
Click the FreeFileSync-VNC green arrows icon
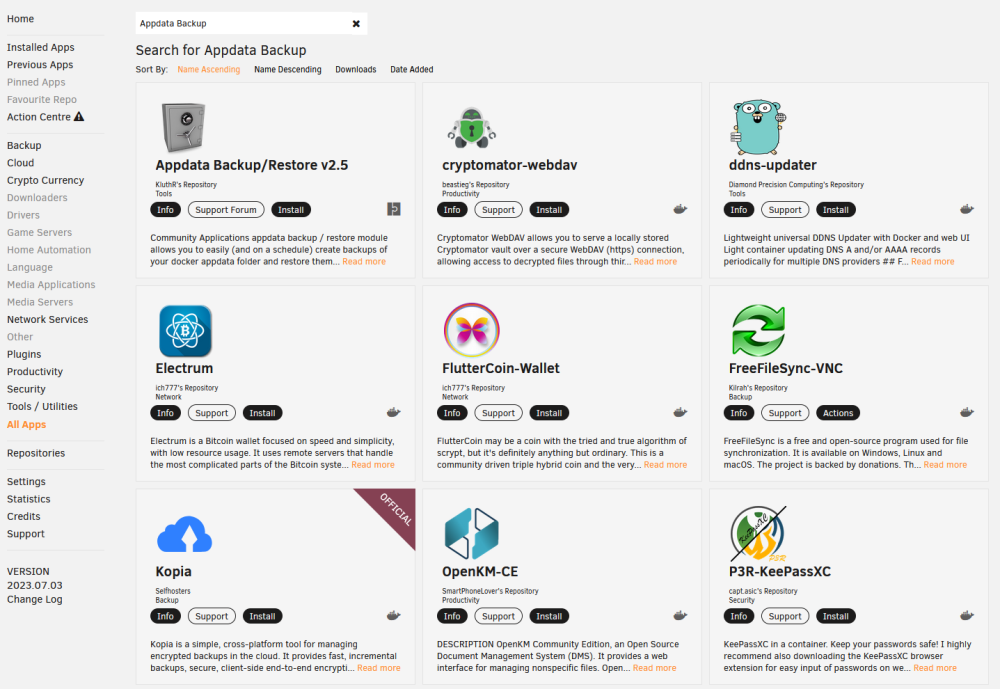(x=758, y=330)
